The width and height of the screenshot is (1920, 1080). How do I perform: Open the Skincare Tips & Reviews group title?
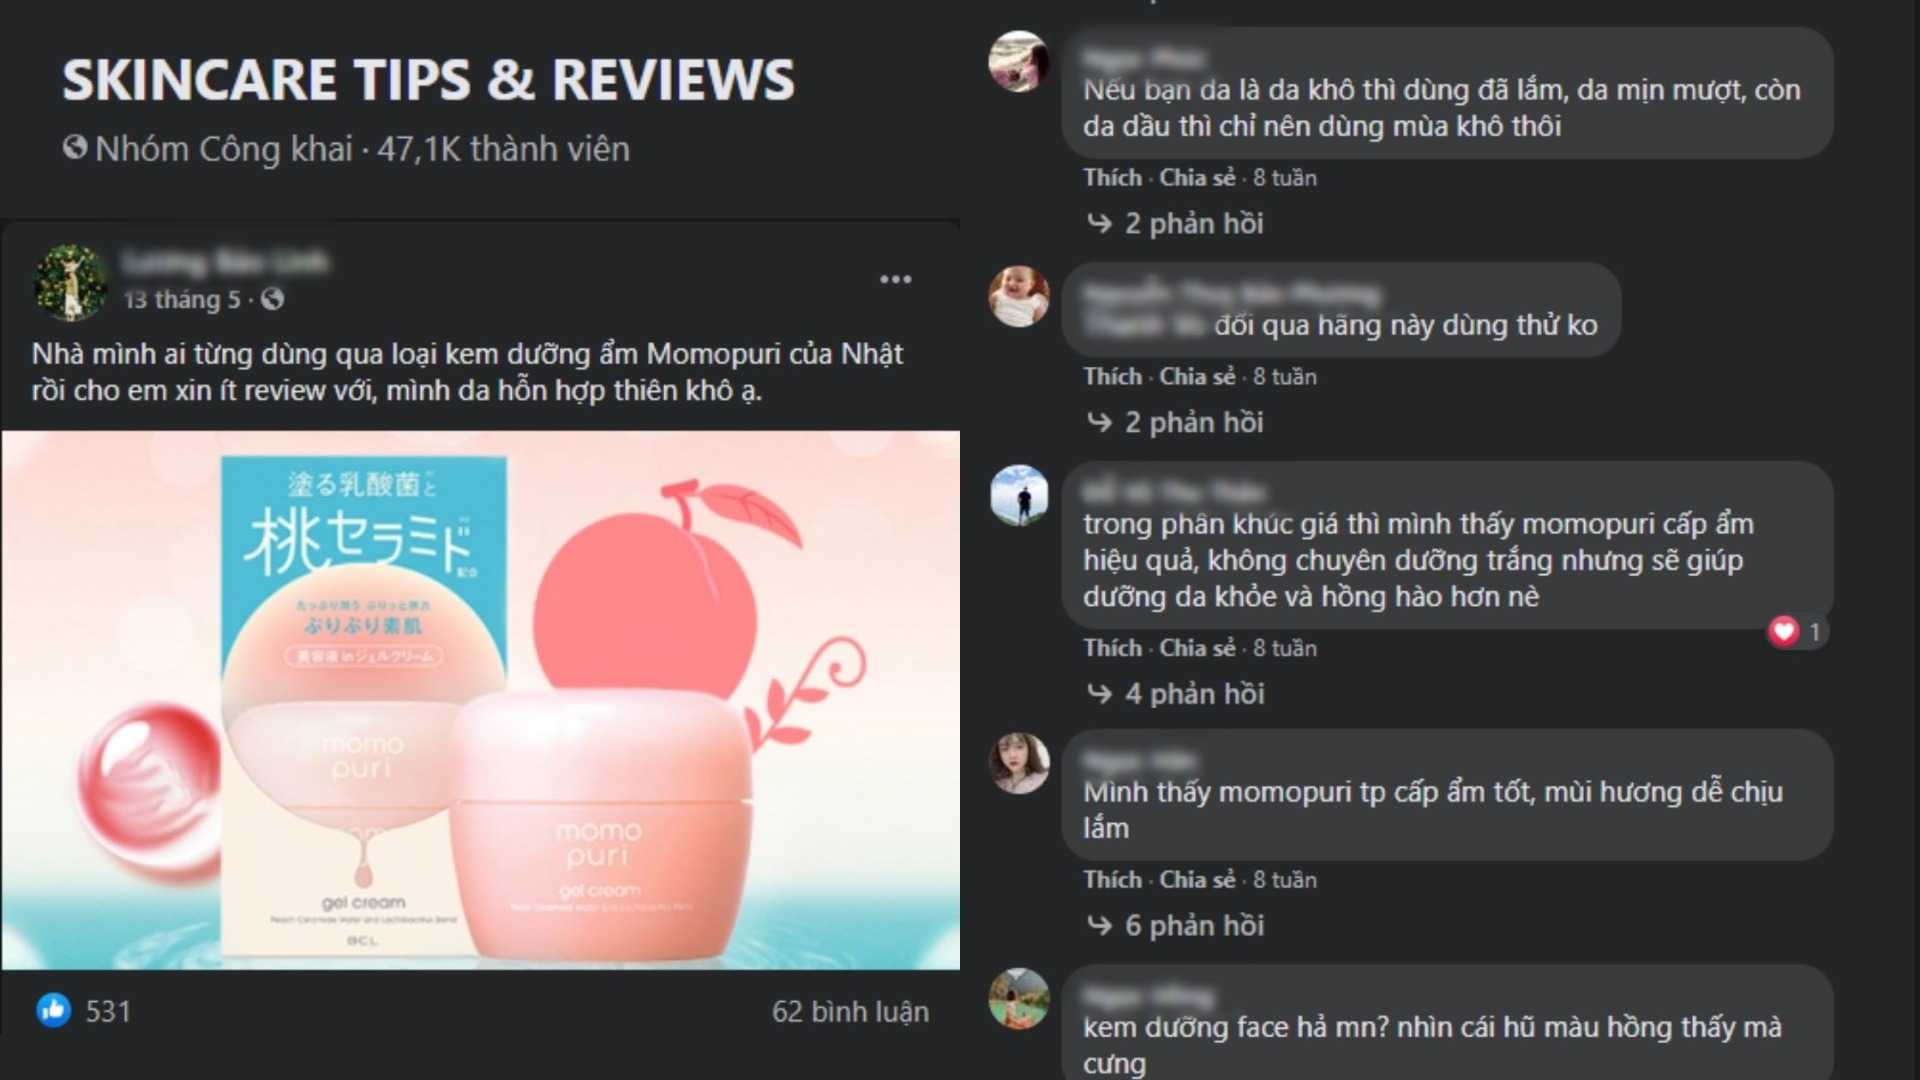tap(428, 80)
